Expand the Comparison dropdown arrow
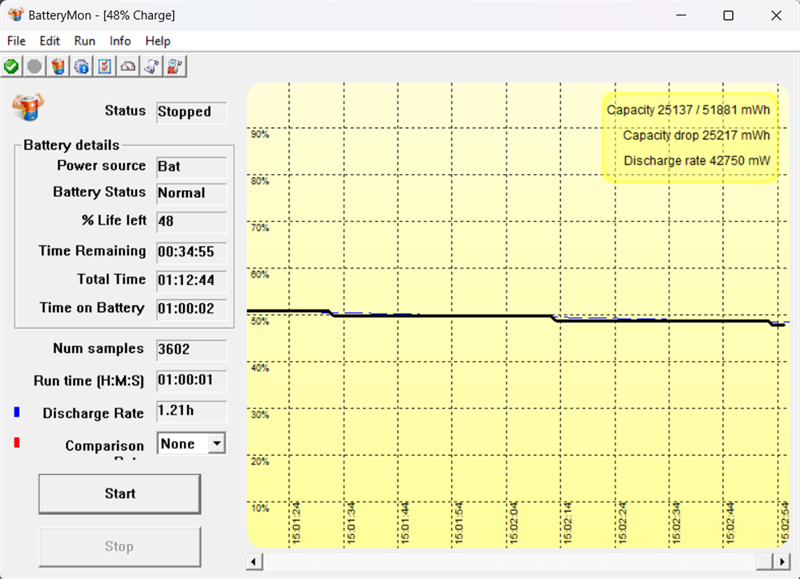The width and height of the screenshot is (800, 579). click(217, 443)
